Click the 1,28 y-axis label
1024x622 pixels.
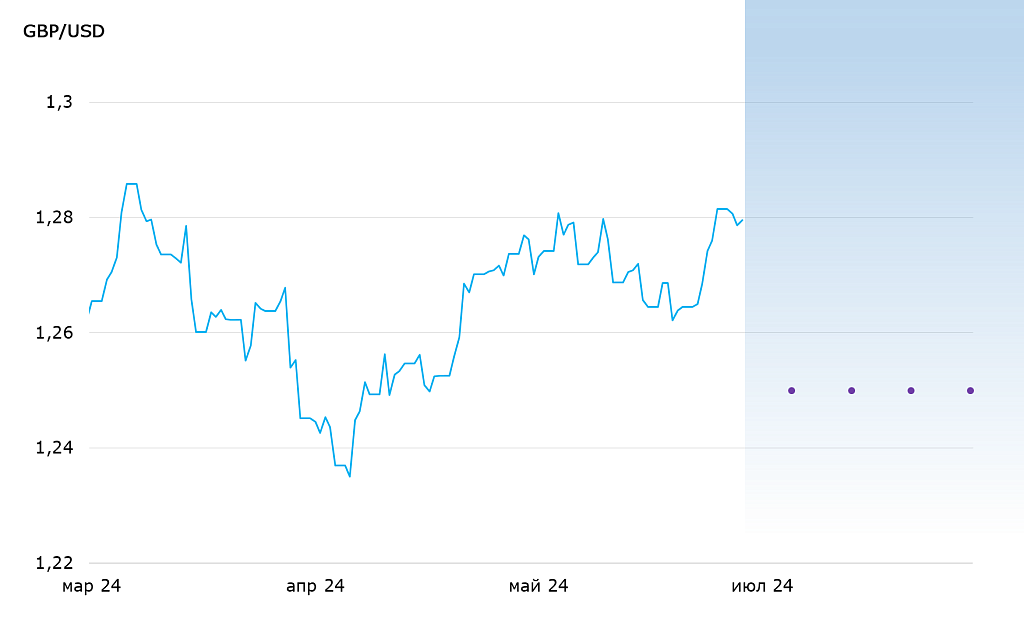pyautogui.click(x=55, y=217)
